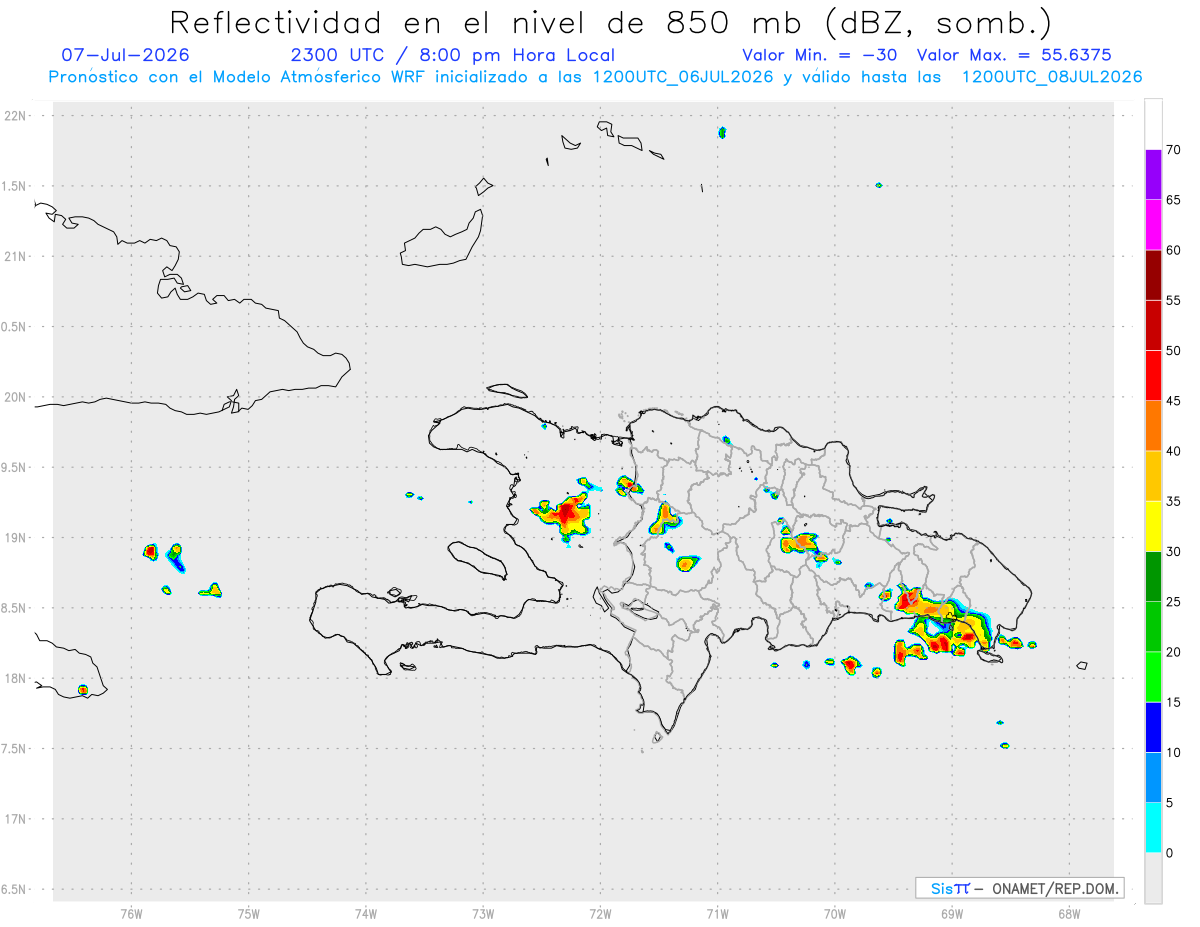The height and width of the screenshot is (927, 1200).
Task: Click the WRF forecast initialization line
Action: click(x=595, y=77)
